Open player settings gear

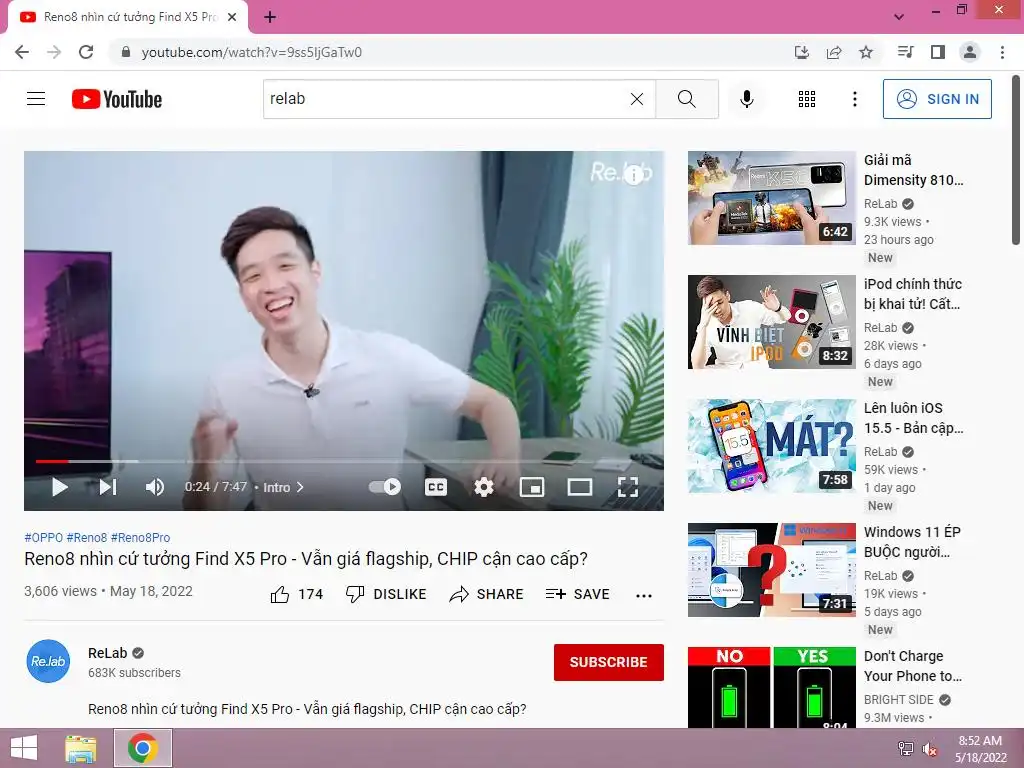[484, 487]
